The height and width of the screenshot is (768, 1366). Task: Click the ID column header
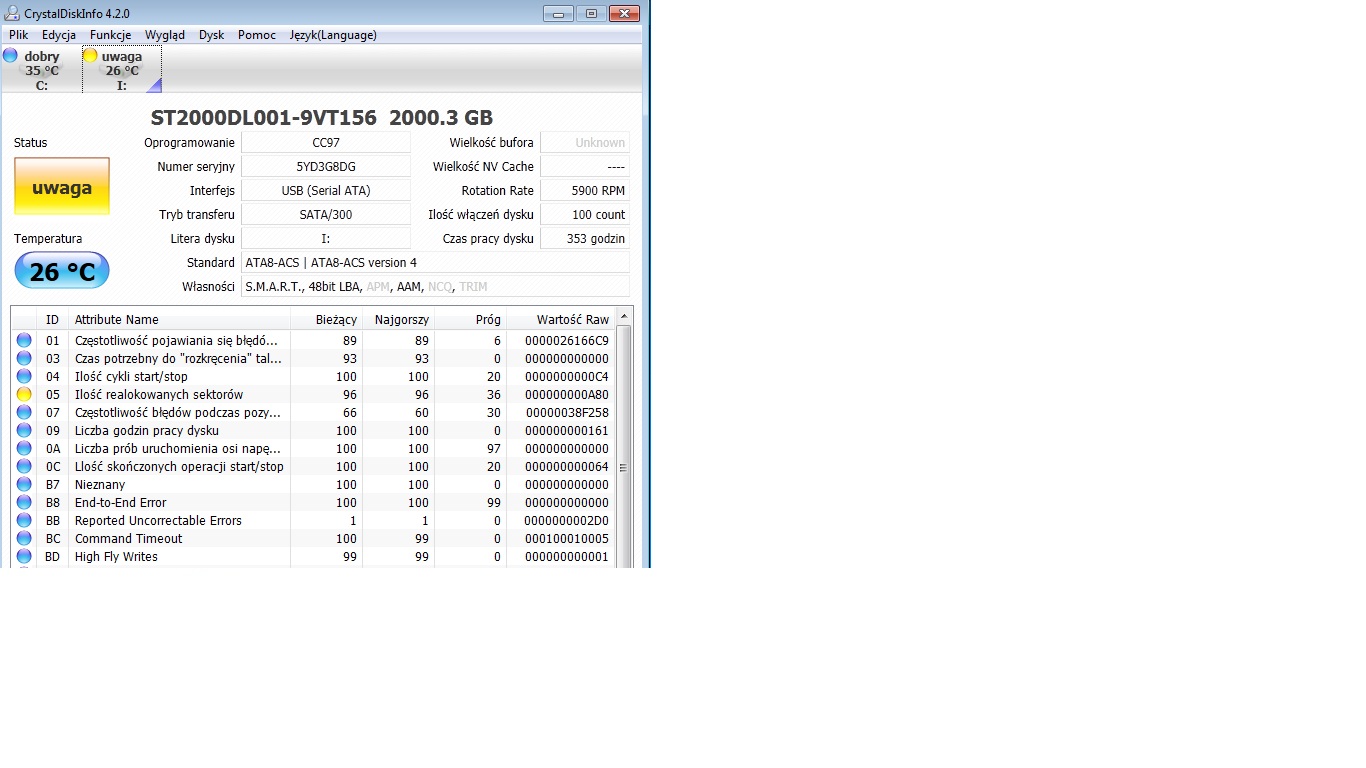53,320
